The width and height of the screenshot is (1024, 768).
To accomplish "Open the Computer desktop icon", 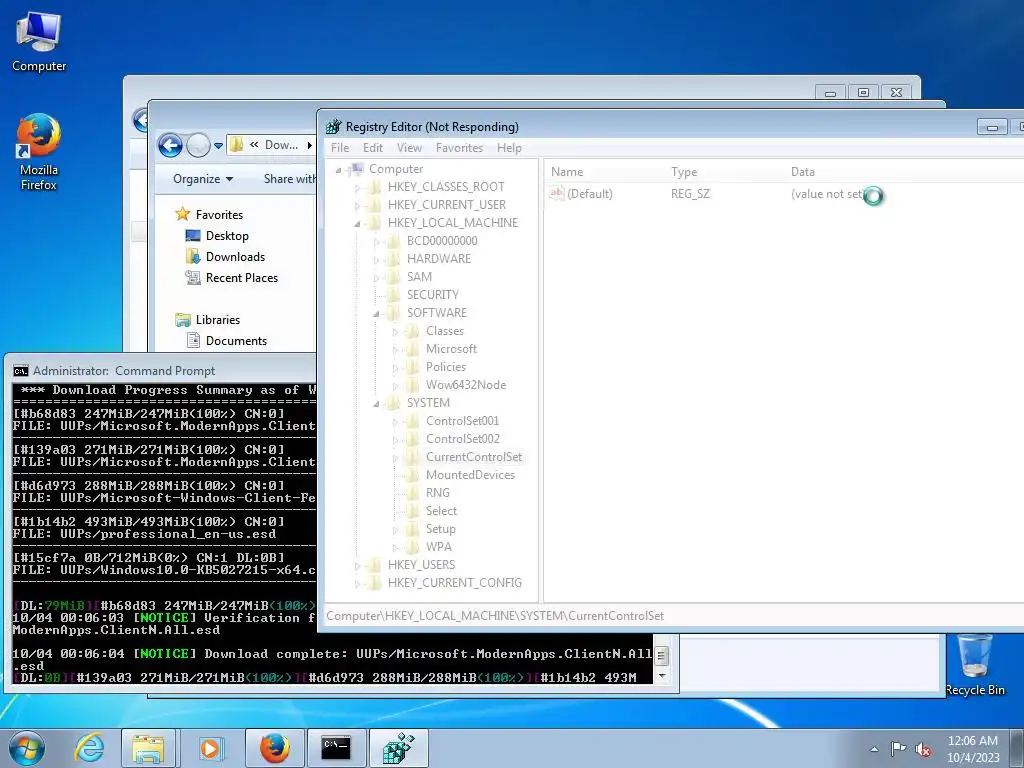I will pyautogui.click(x=39, y=42).
